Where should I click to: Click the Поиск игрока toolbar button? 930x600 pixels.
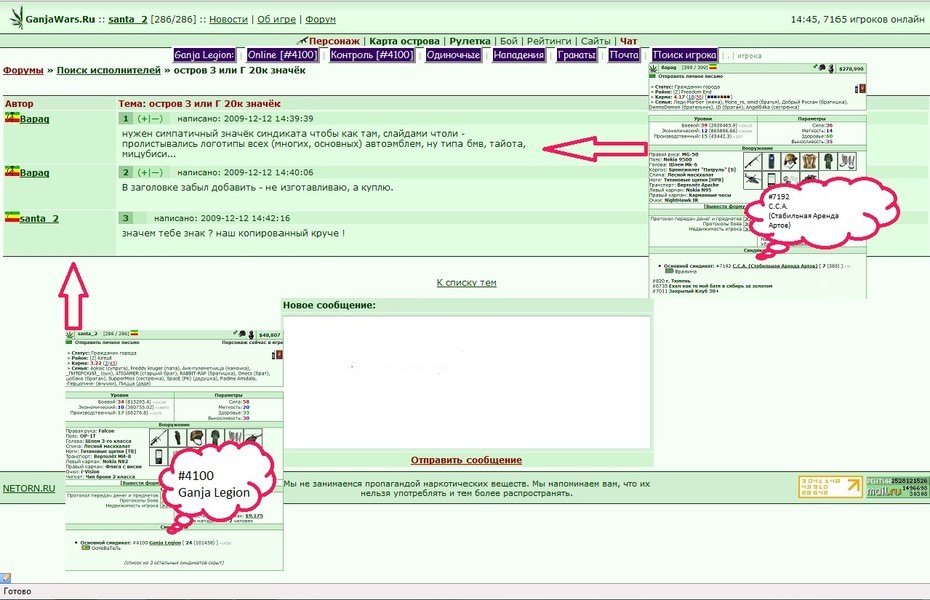(x=684, y=55)
